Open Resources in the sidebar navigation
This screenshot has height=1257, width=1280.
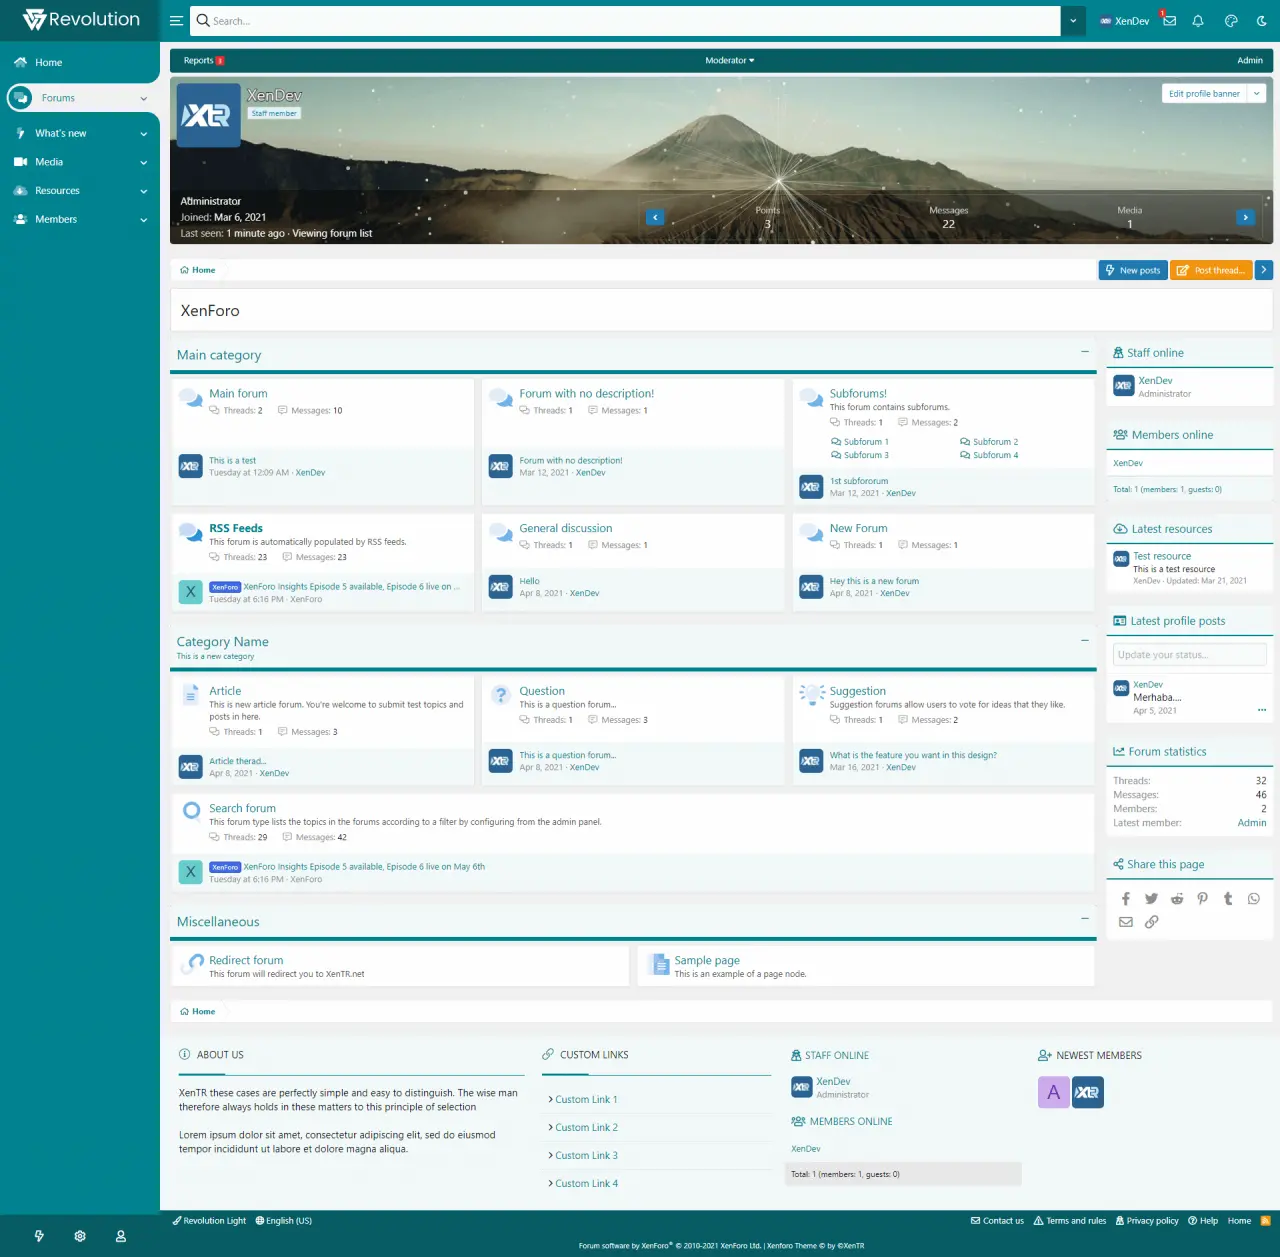point(57,191)
